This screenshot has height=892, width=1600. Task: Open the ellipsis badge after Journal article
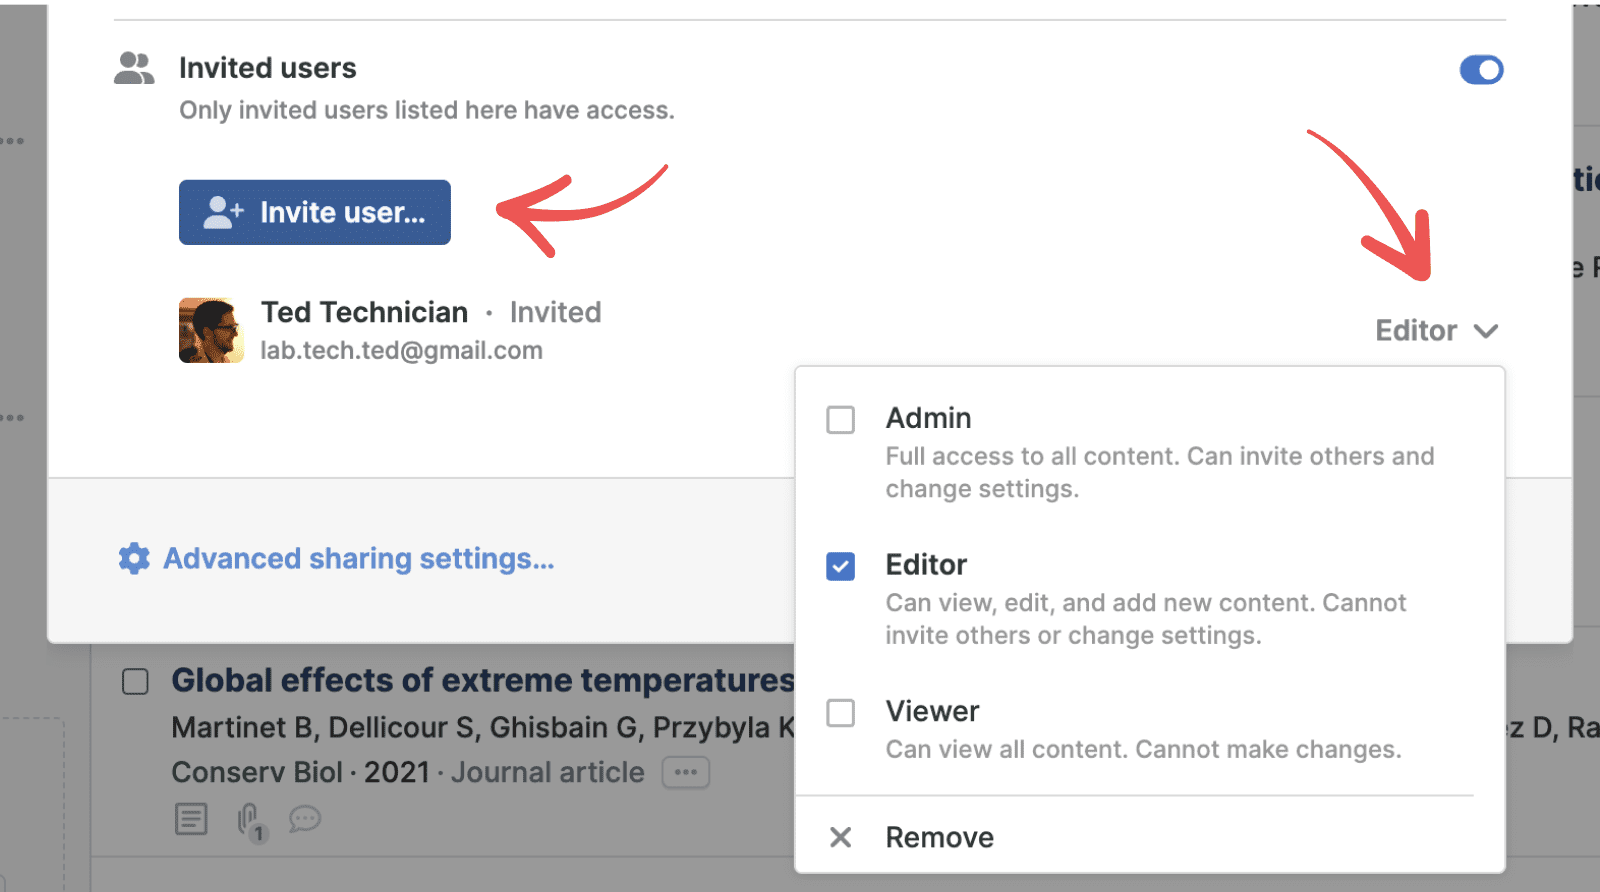click(686, 772)
